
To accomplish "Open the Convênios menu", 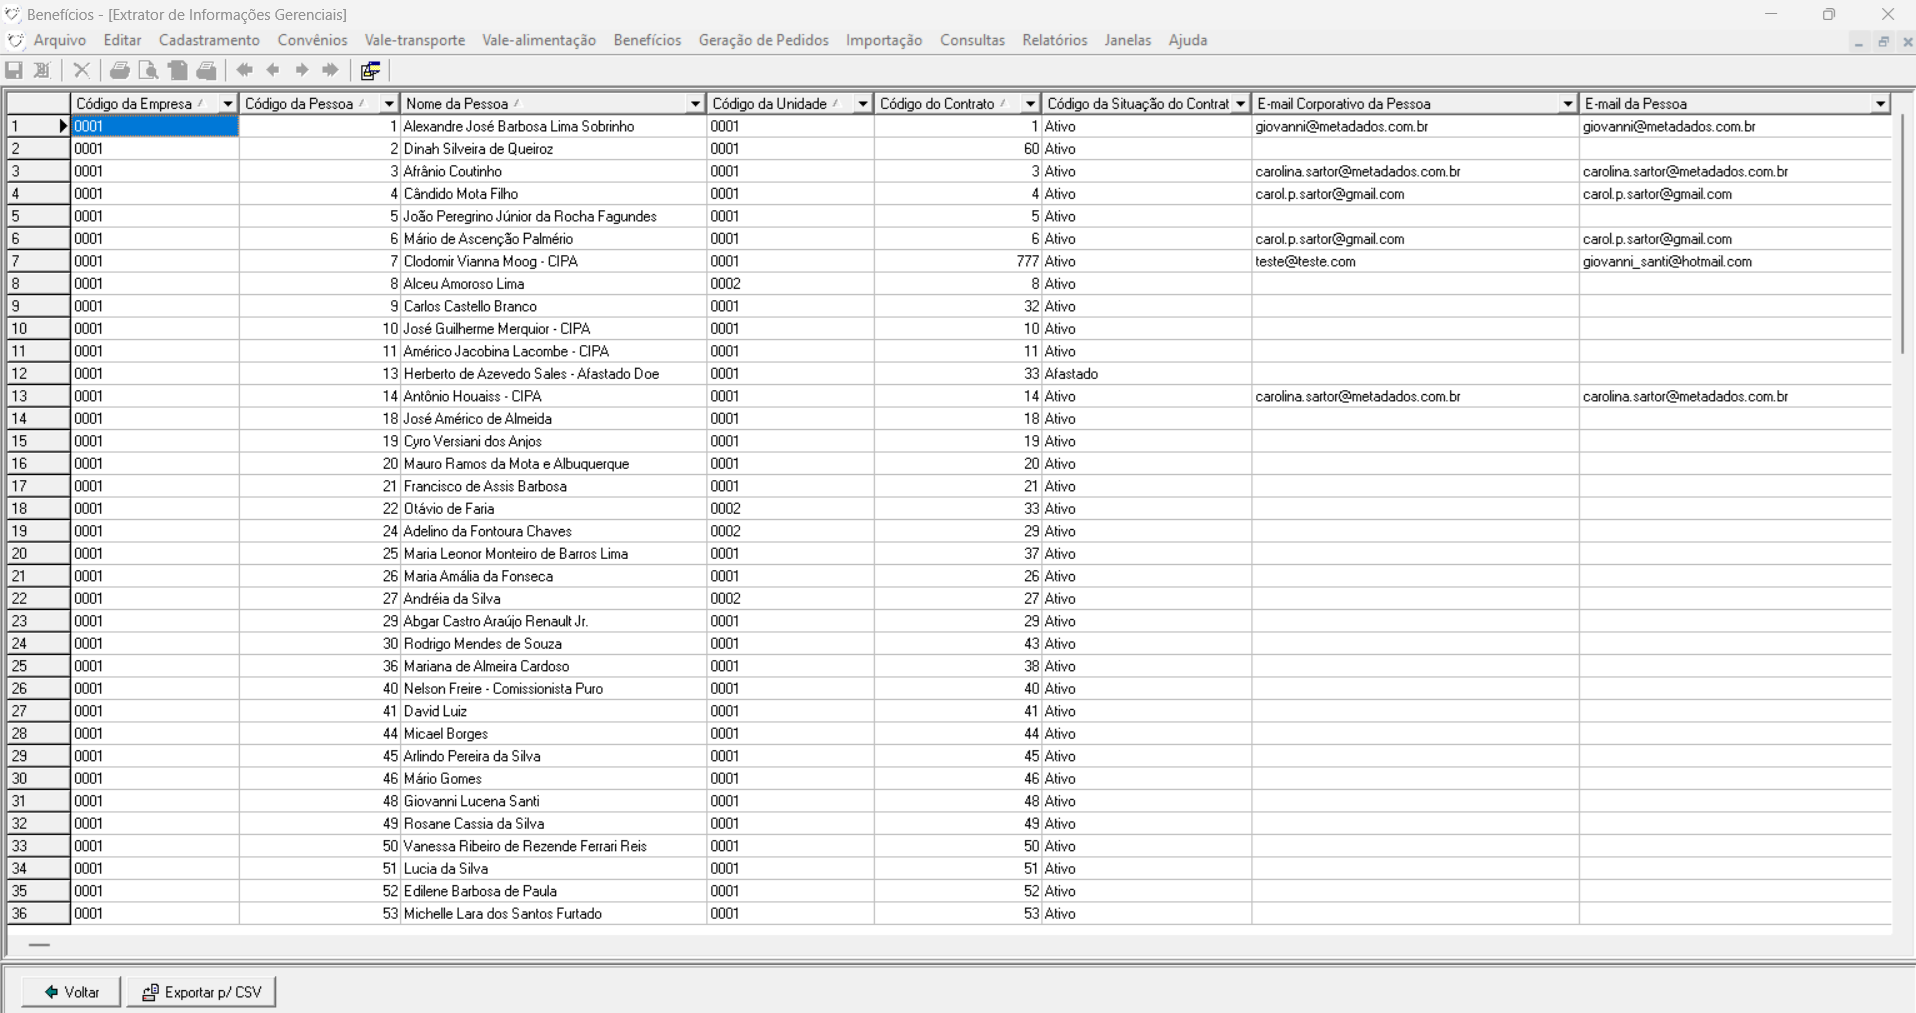I will click(x=313, y=41).
